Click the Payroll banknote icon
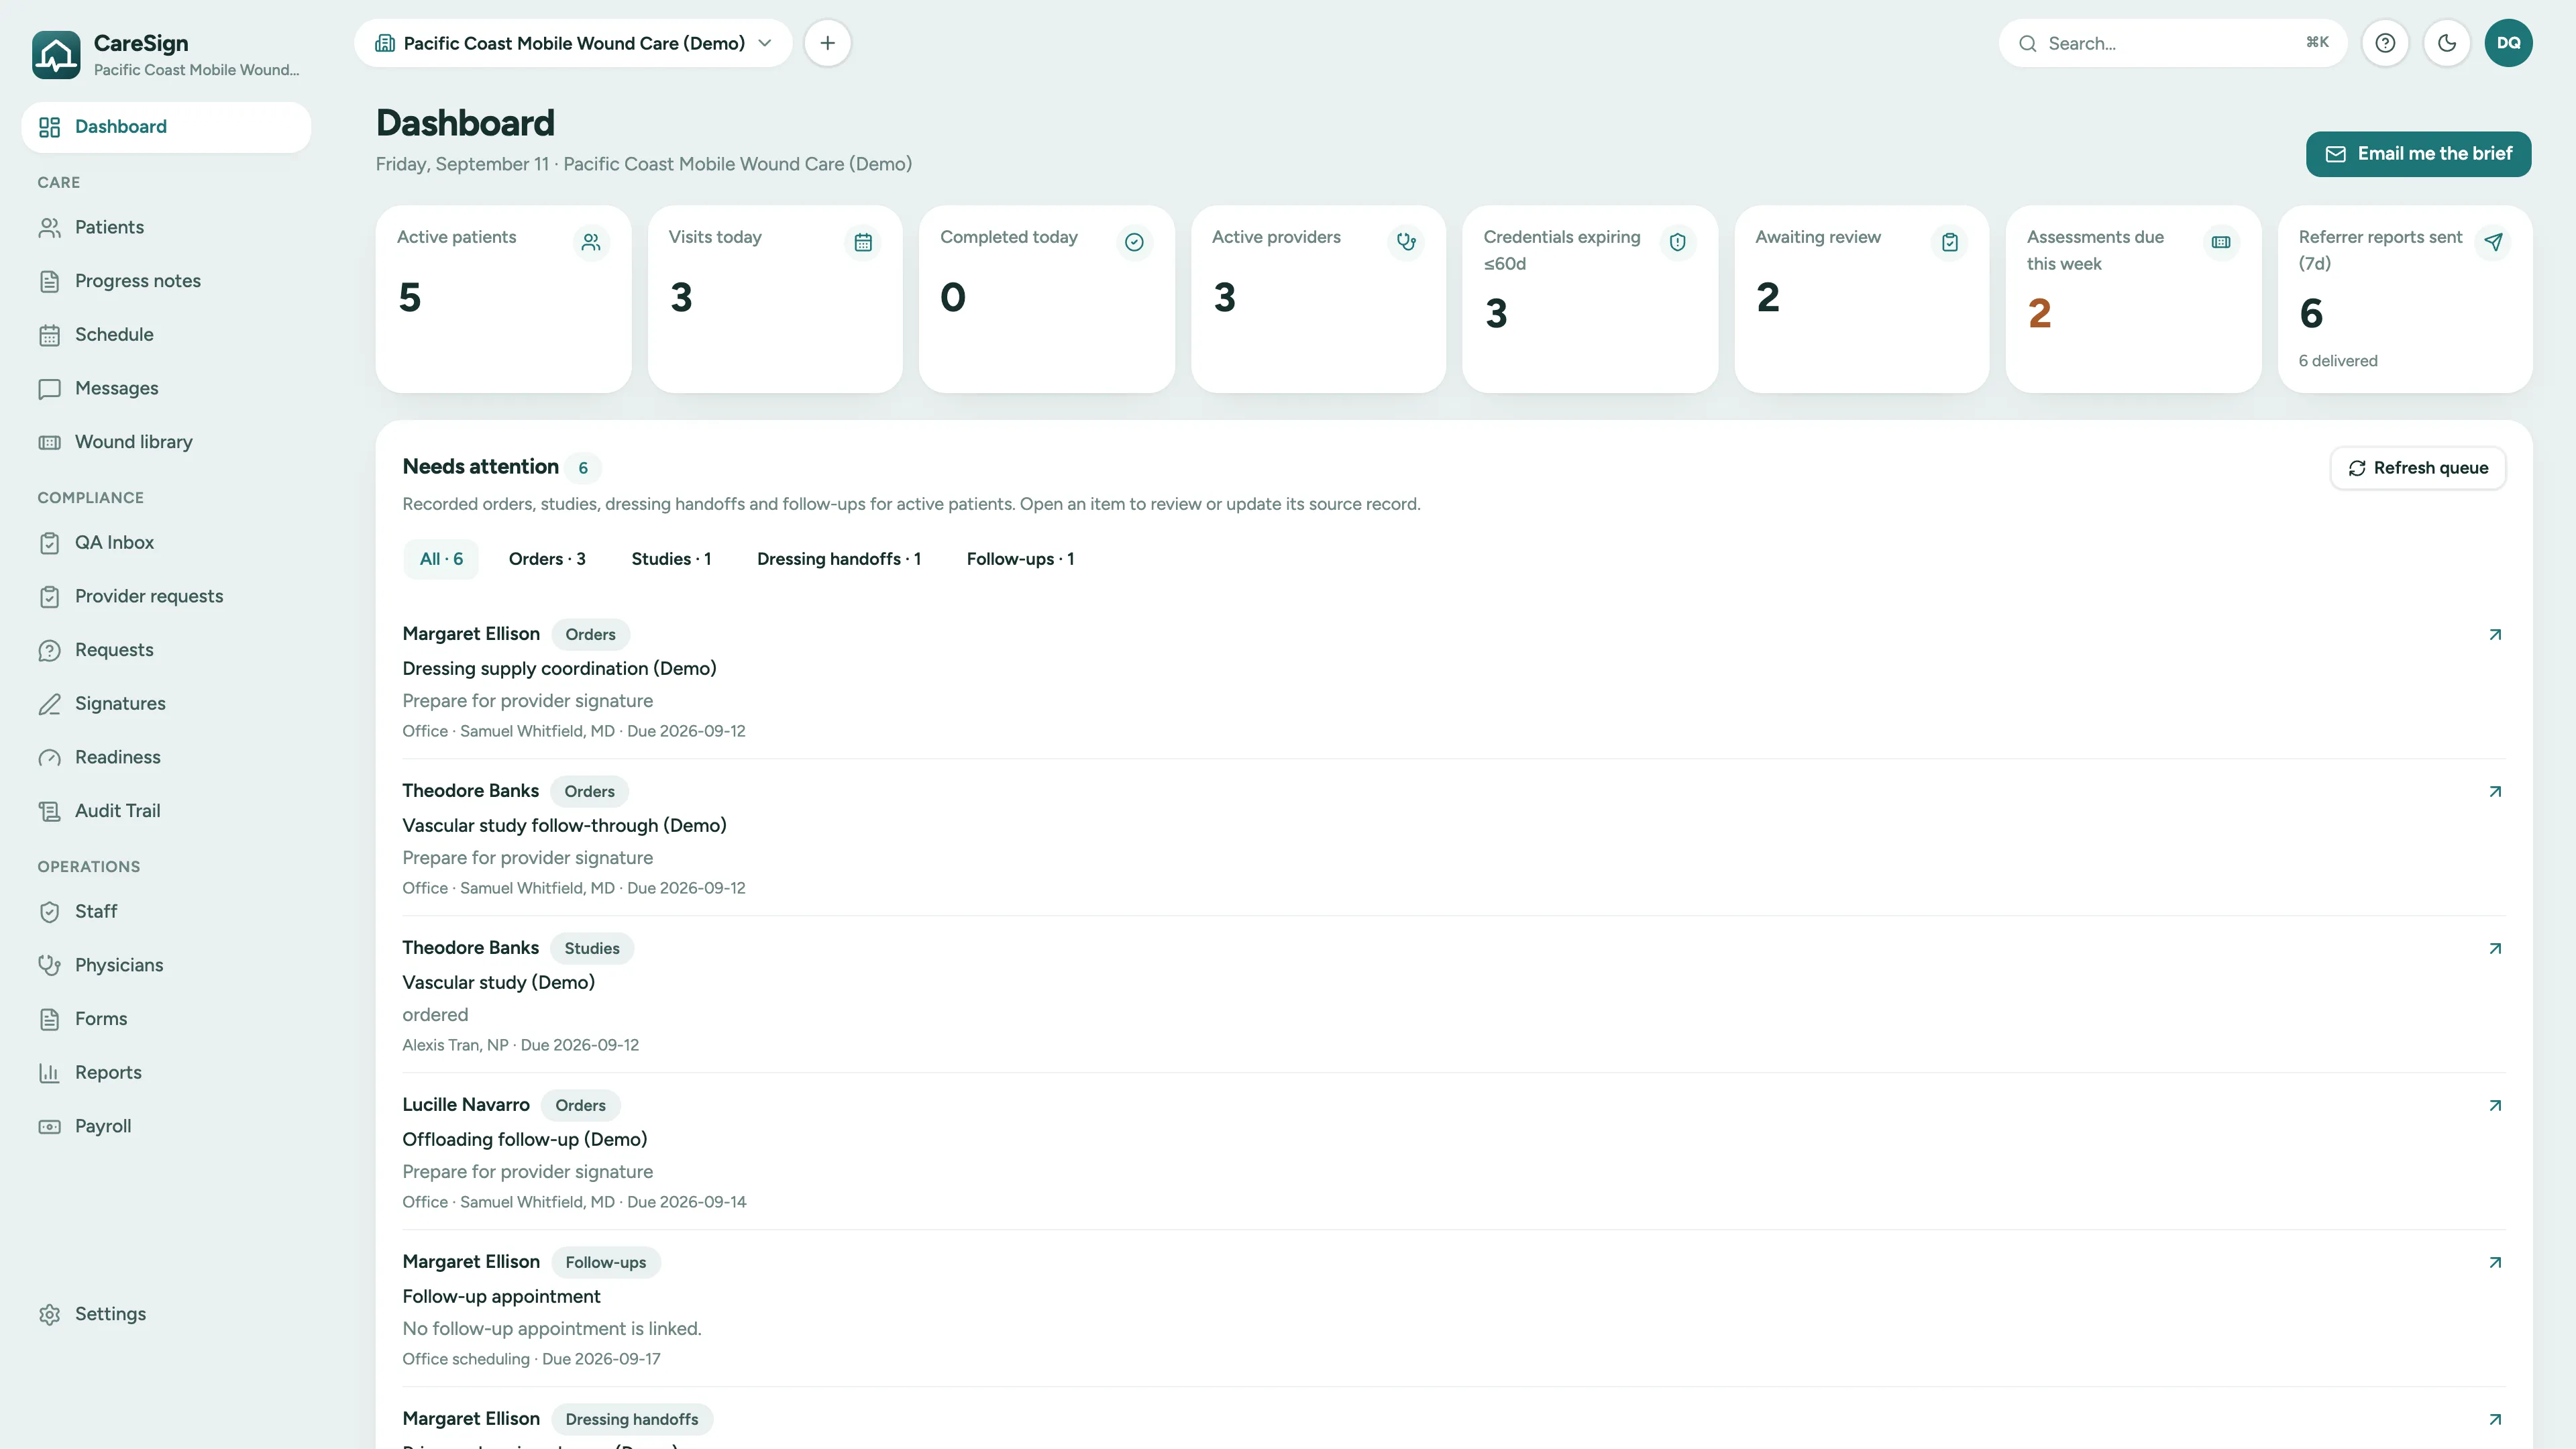 click(49, 1127)
